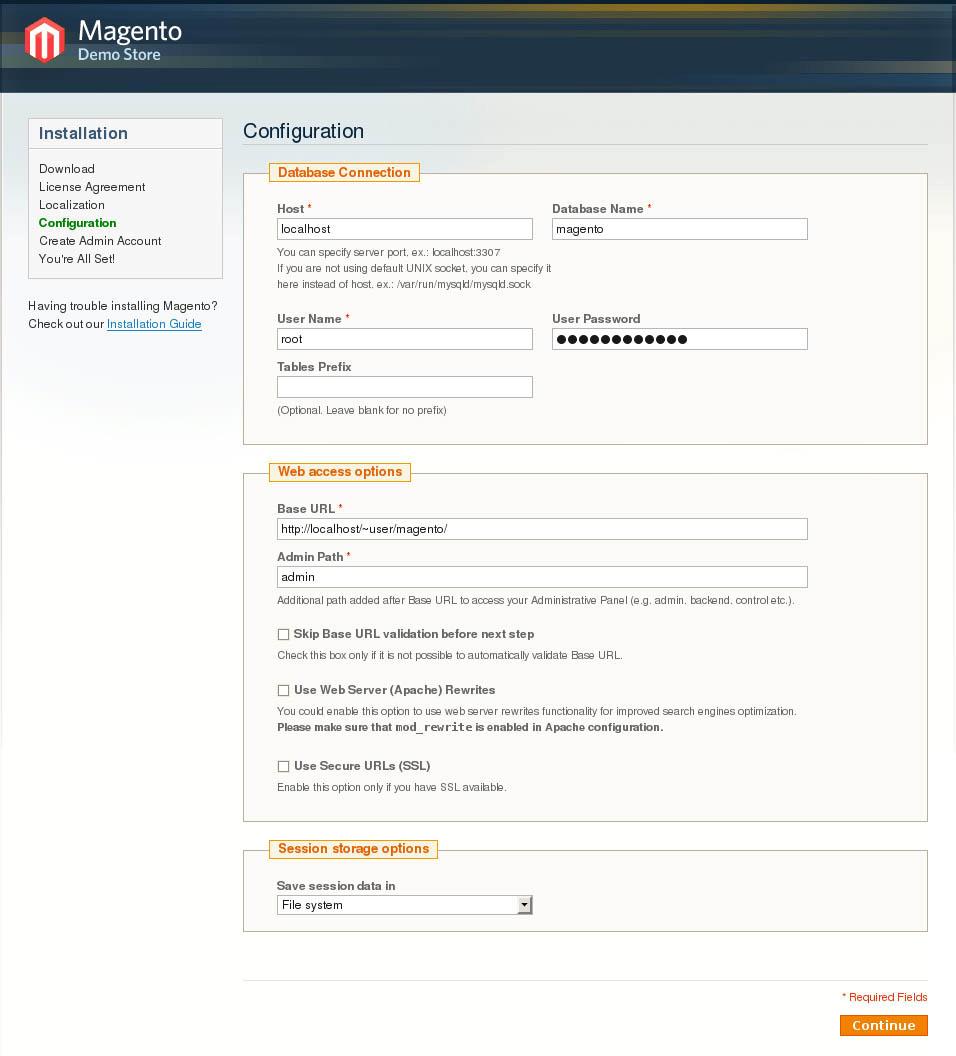Screen dimensions: 956x1056
Task: Click the Continue button
Action: 883,1025
